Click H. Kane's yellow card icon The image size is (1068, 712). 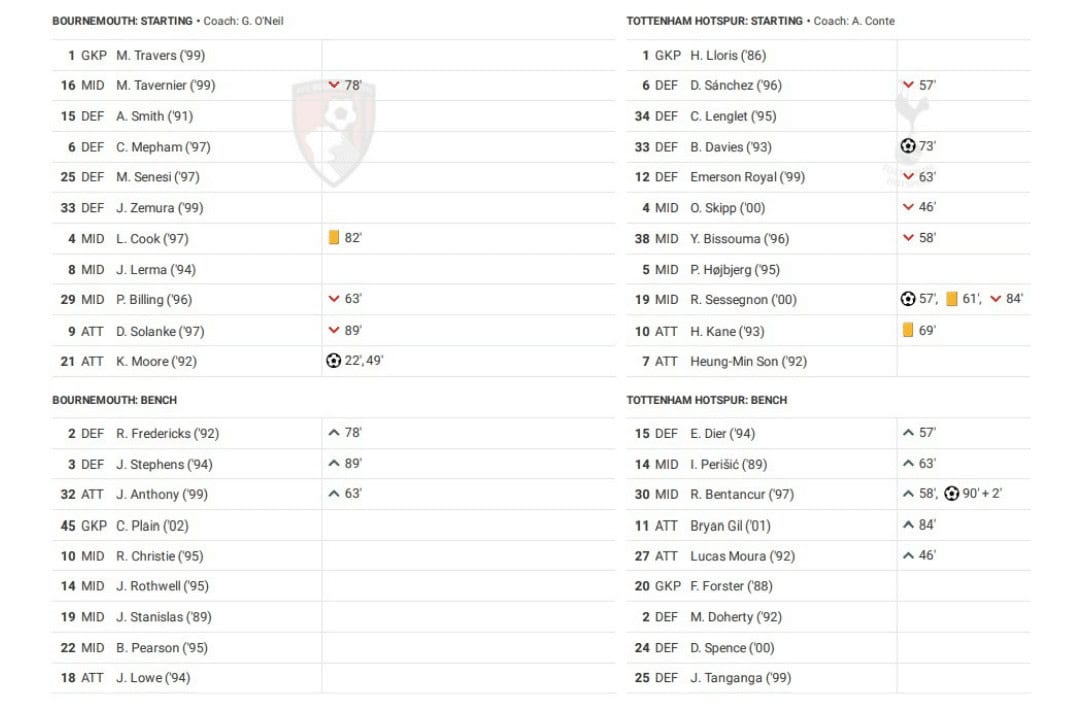(x=907, y=330)
